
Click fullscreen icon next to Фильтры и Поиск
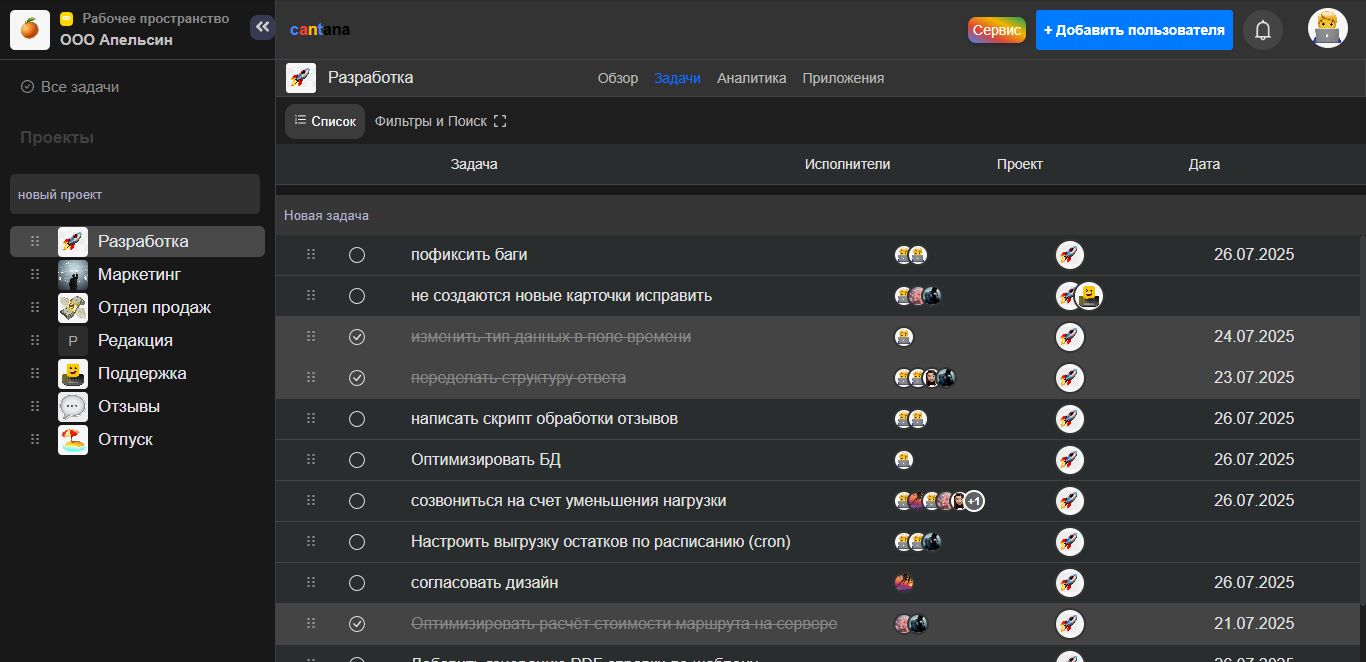tap(501, 121)
